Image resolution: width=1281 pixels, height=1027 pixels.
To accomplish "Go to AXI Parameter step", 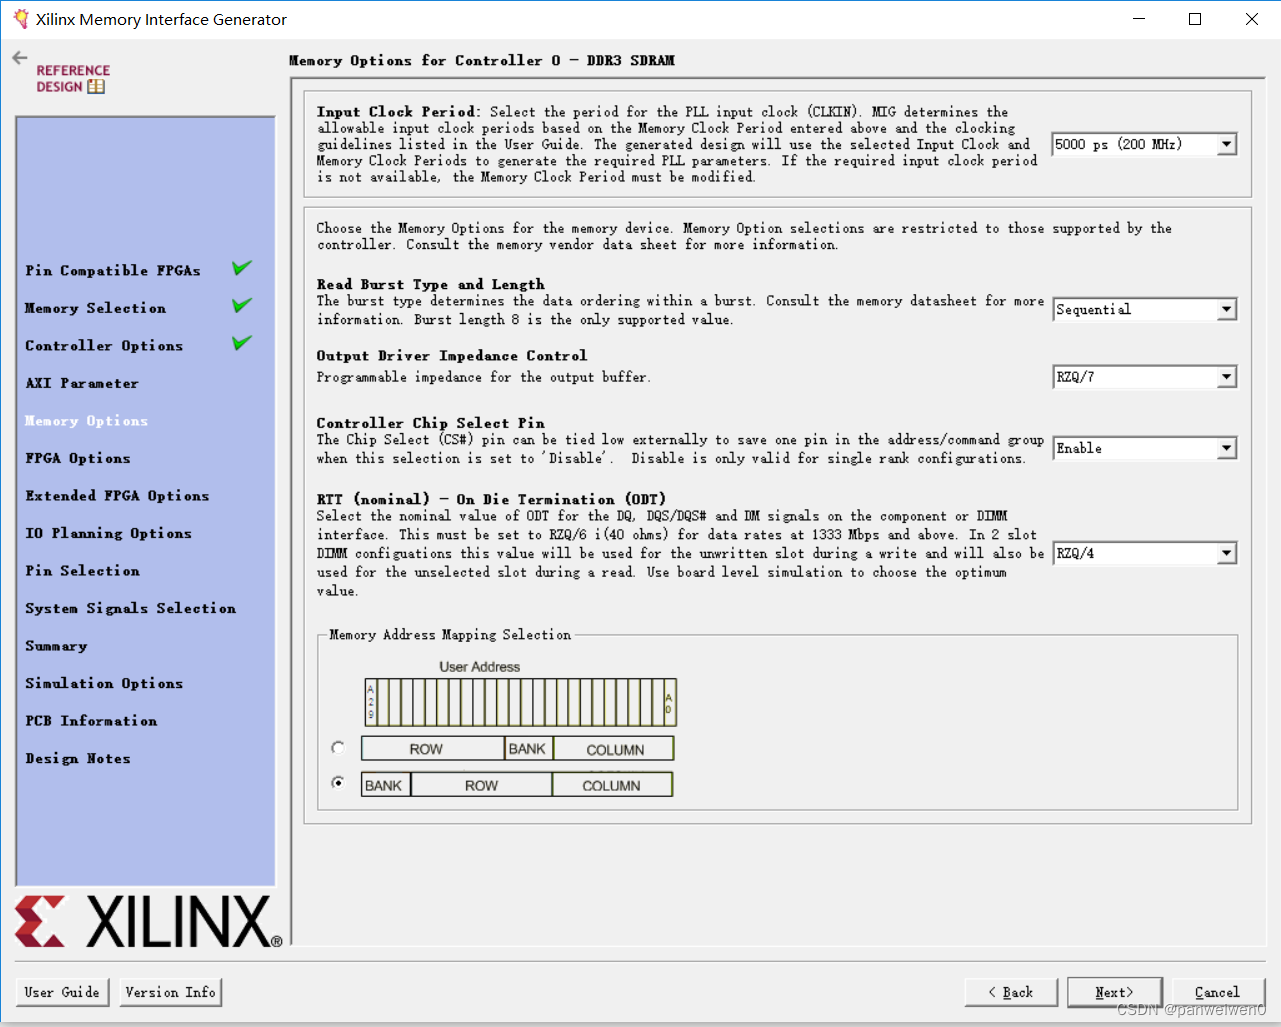I will point(82,383).
